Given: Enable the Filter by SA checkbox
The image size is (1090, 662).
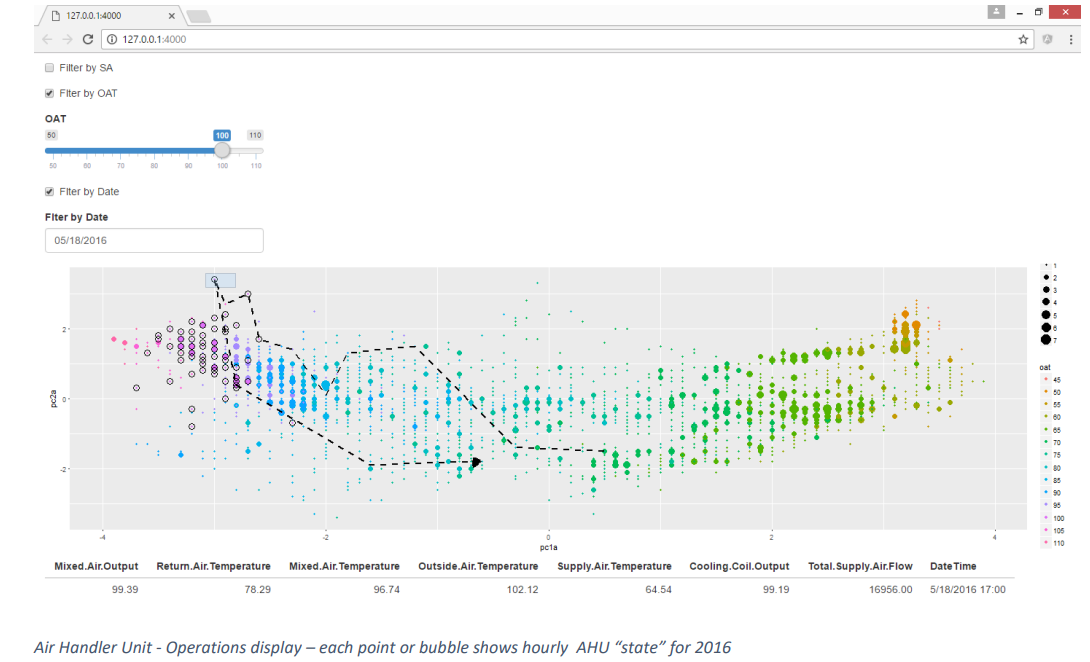Looking at the screenshot, I should 49,68.
